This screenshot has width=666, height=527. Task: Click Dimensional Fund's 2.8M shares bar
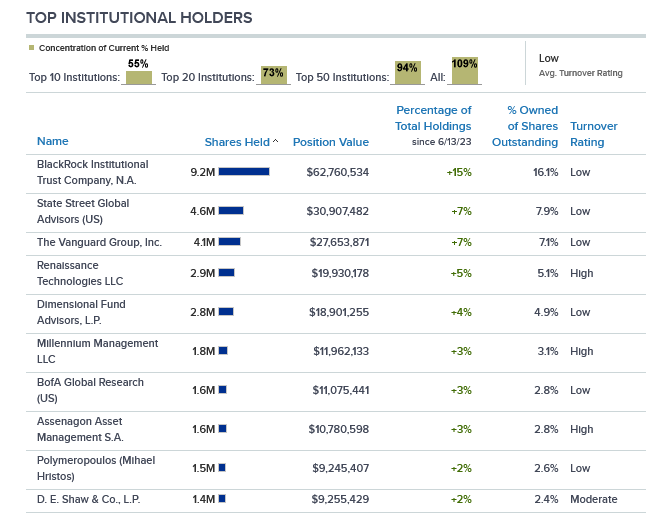point(226,312)
